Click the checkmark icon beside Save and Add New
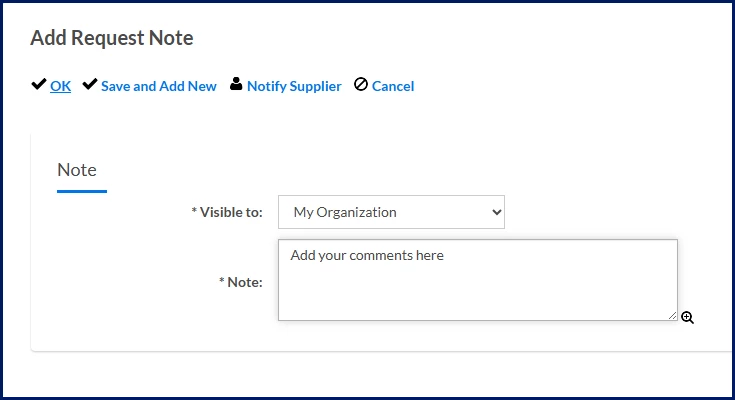This screenshot has width=735, height=400. (x=90, y=84)
